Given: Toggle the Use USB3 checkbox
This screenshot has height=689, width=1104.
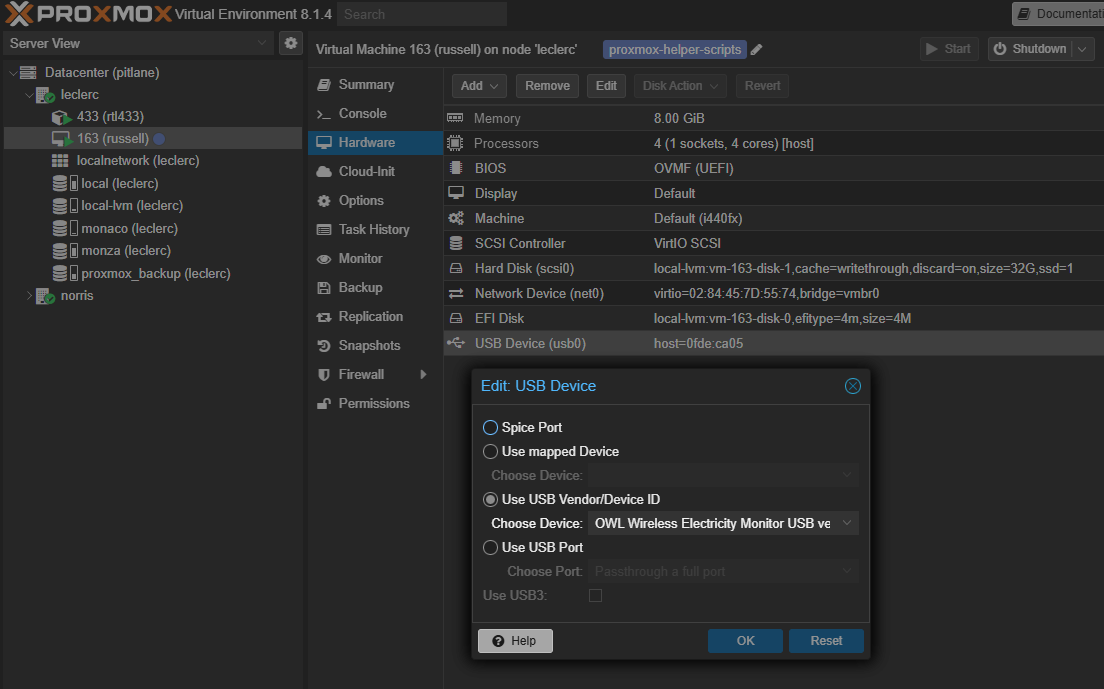Looking at the screenshot, I should 595,595.
